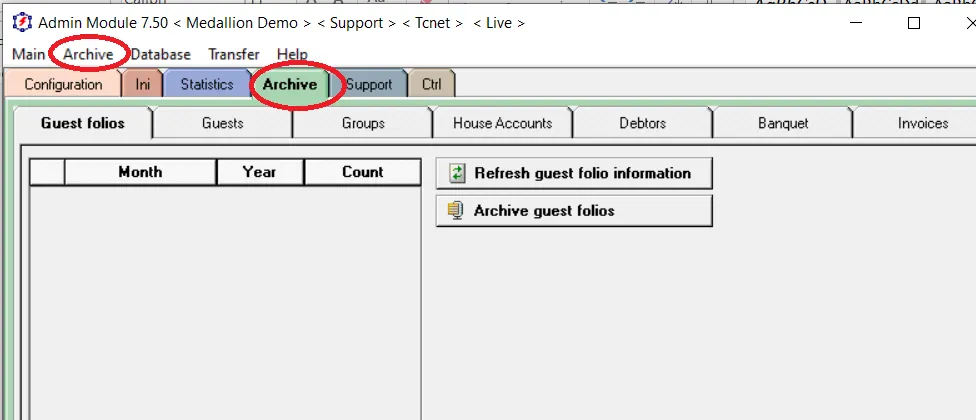Click the refresh icon on Refresh guest folio button

coord(457,173)
